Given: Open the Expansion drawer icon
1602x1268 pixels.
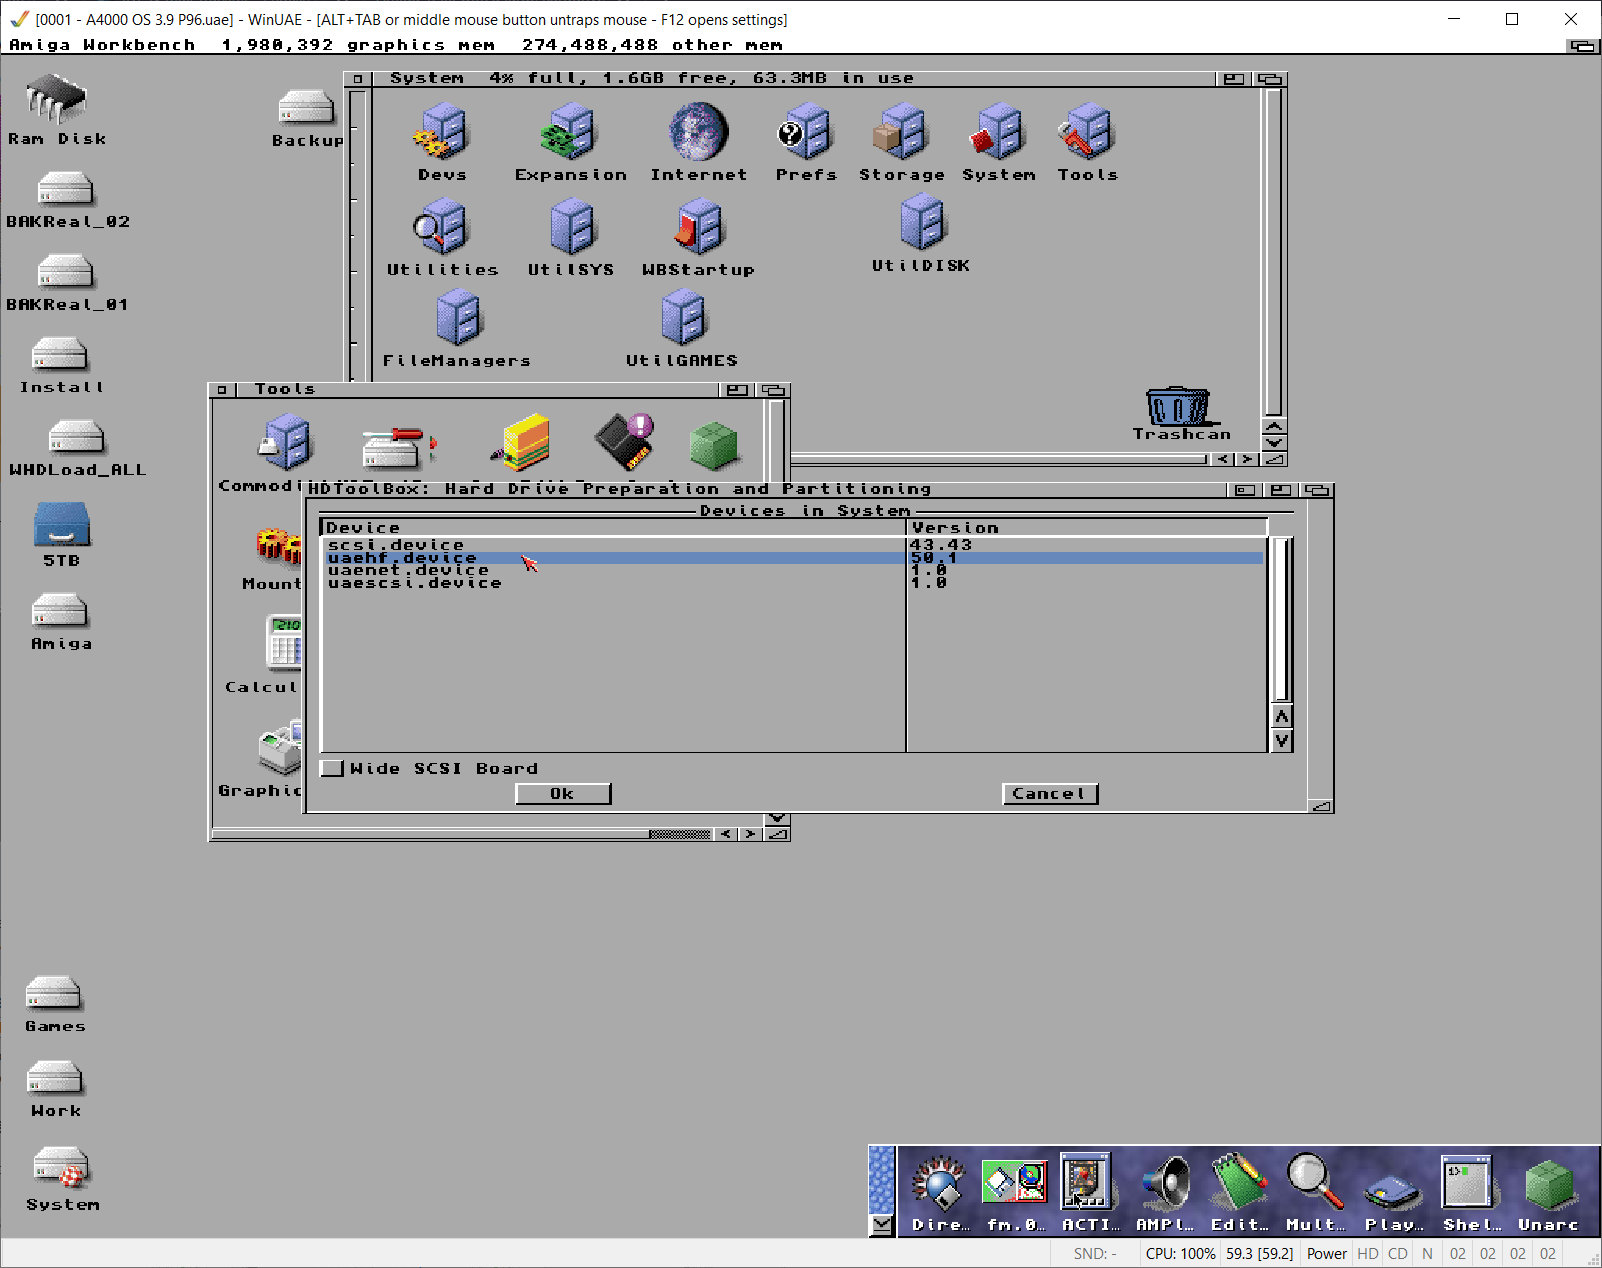Looking at the screenshot, I should click(x=571, y=142).
